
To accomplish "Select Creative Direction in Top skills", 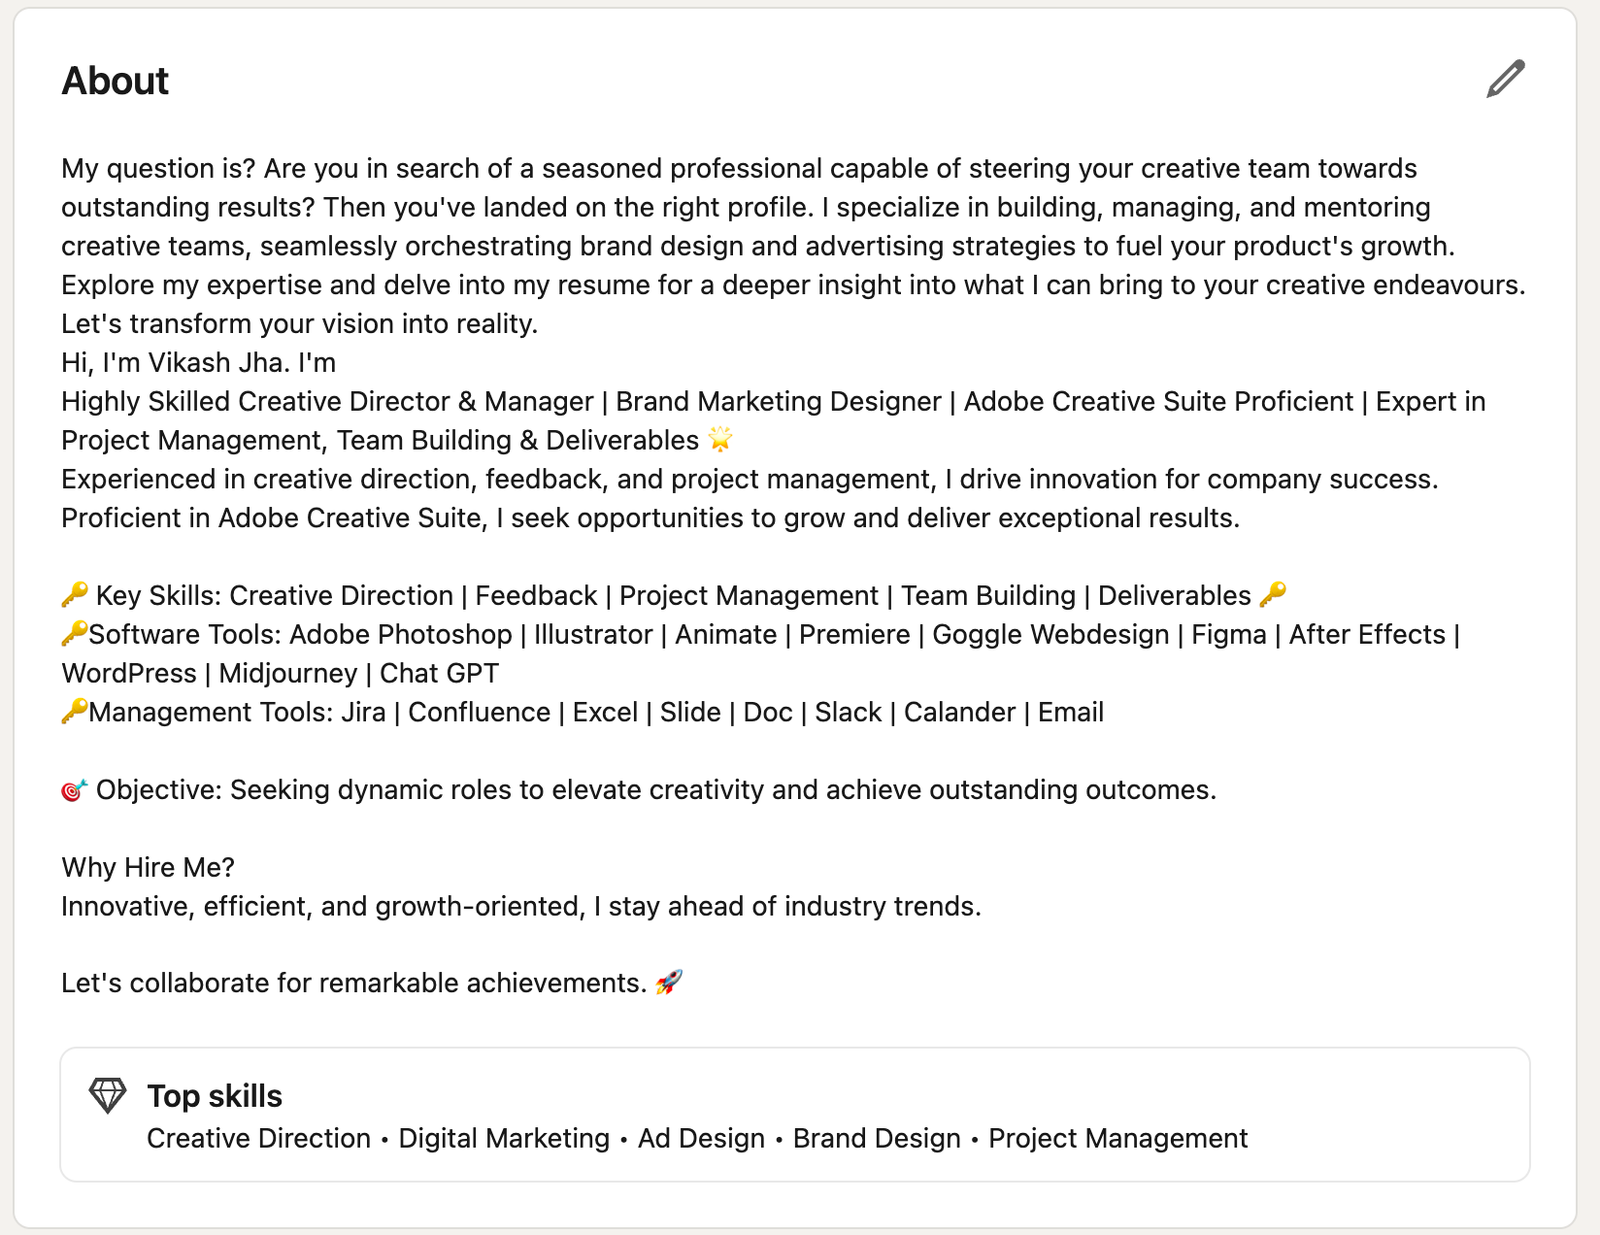I will click(x=258, y=1139).
